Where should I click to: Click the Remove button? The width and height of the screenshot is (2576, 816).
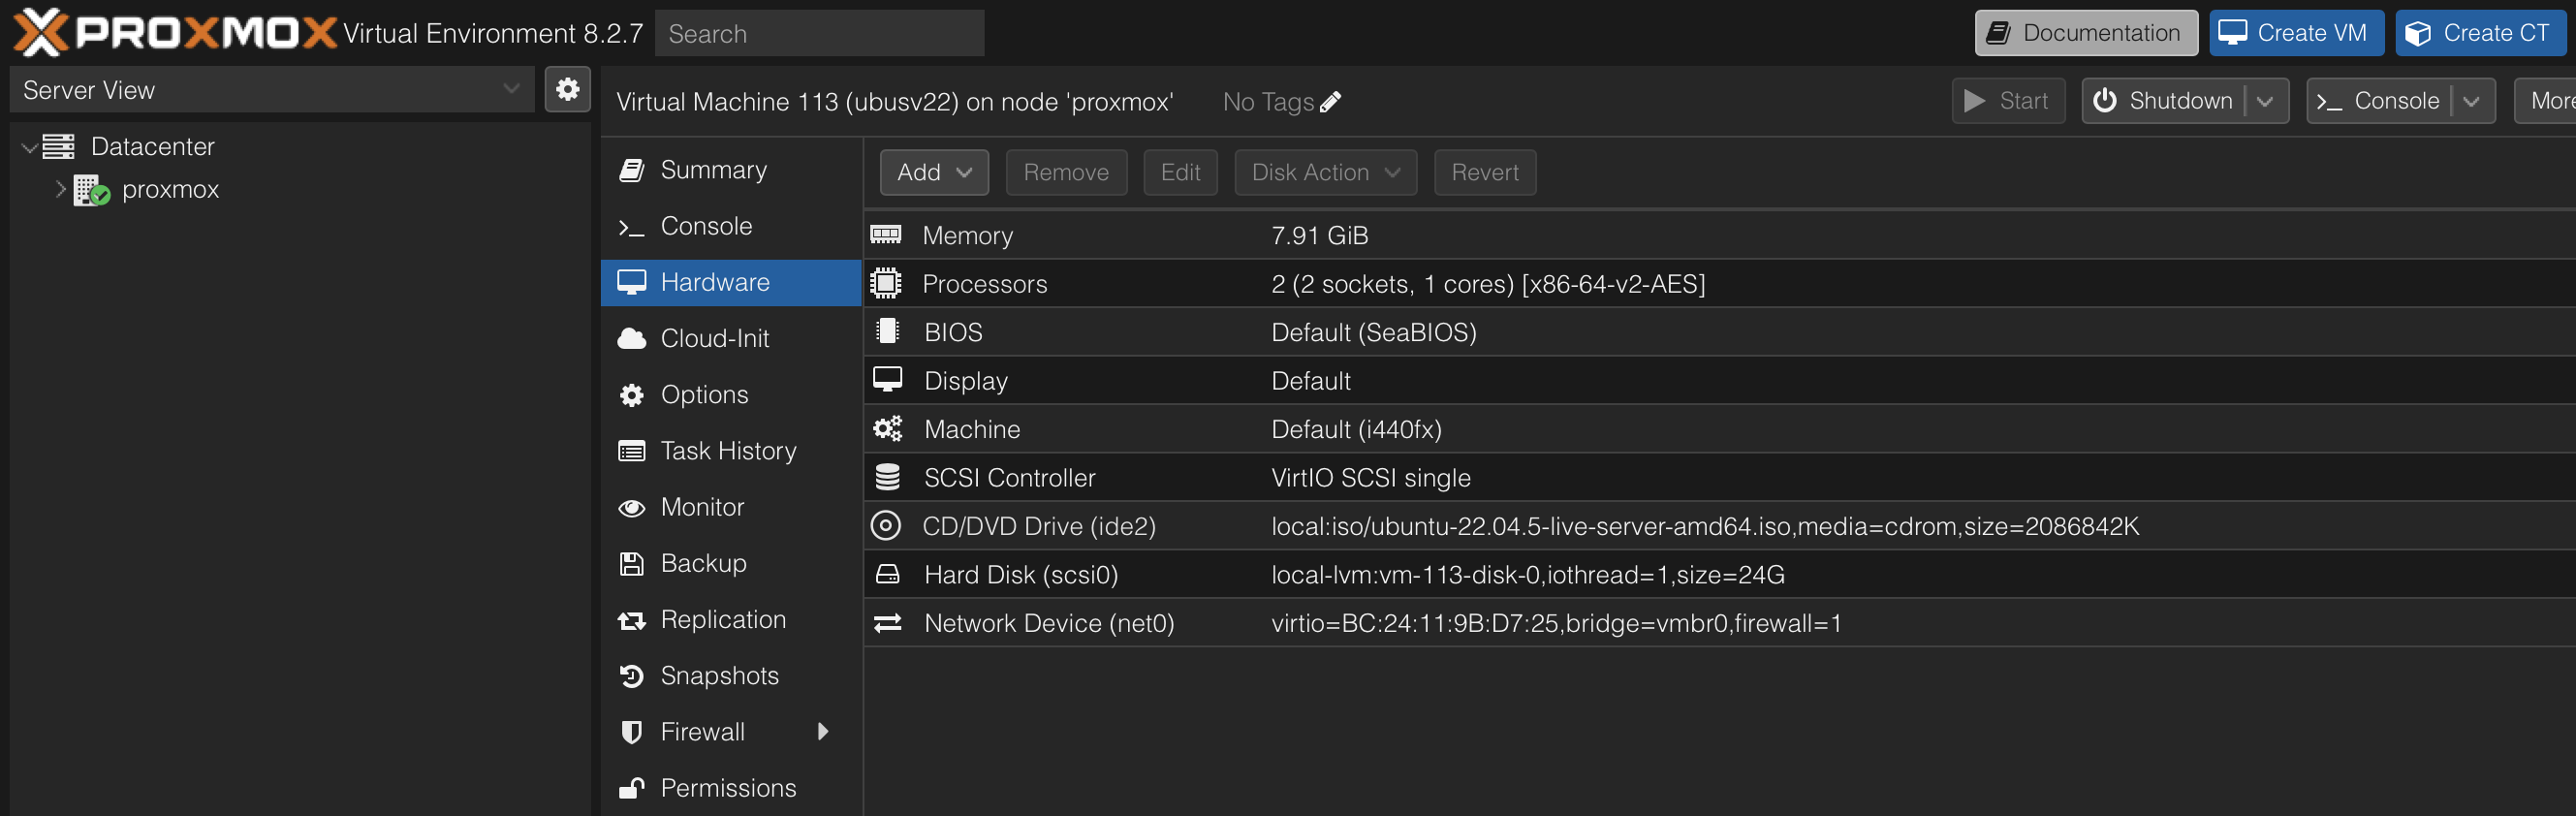[x=1066, y=173]
